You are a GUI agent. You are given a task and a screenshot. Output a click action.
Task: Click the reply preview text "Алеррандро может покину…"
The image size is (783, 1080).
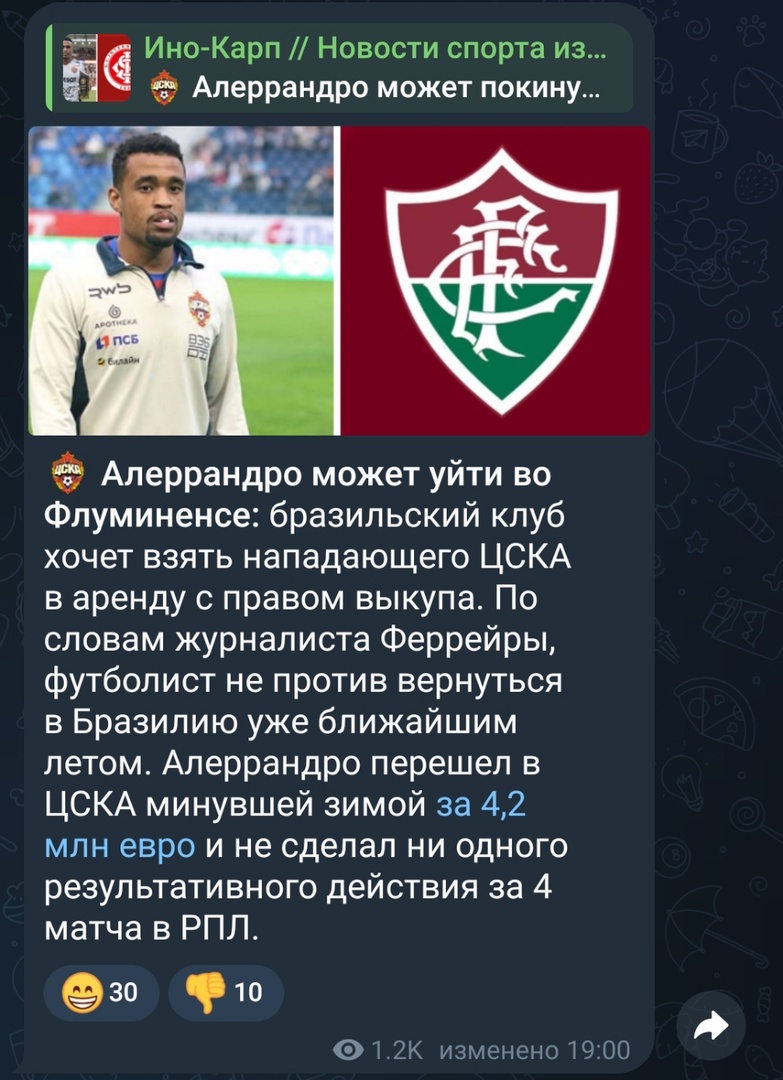(x=396, y=88)
